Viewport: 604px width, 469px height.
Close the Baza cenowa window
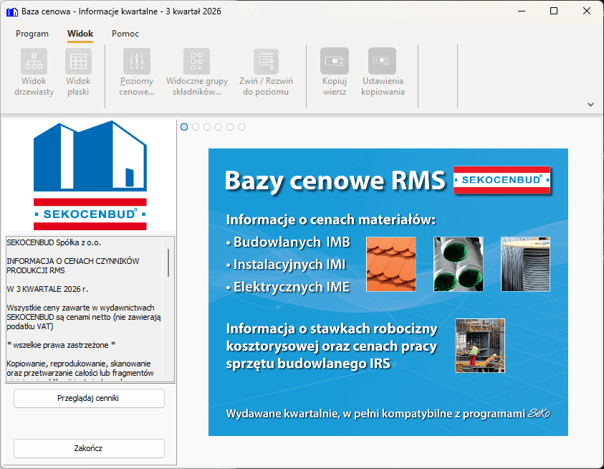(586, 11)
